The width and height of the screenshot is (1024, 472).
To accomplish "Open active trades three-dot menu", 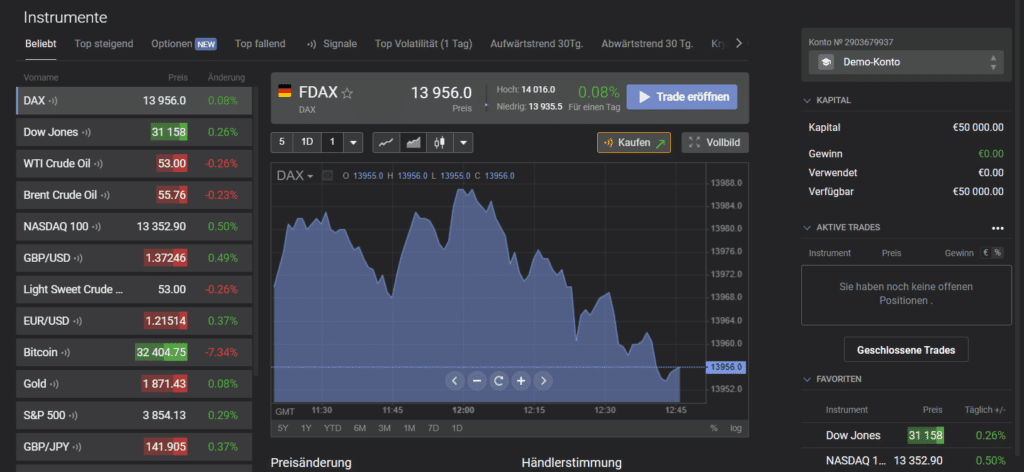I will 997,228.
